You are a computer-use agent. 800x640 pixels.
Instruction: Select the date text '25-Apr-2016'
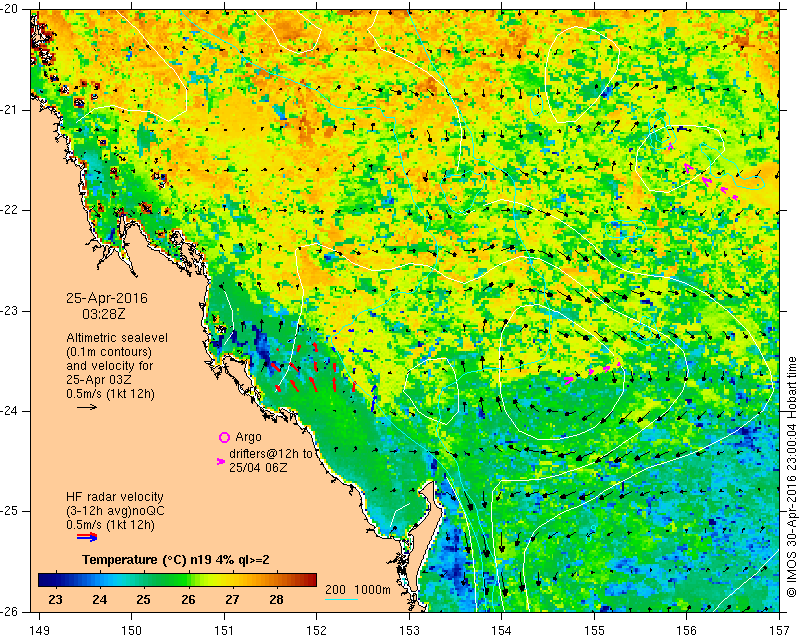pyautogui.click(x=107, y=298)
